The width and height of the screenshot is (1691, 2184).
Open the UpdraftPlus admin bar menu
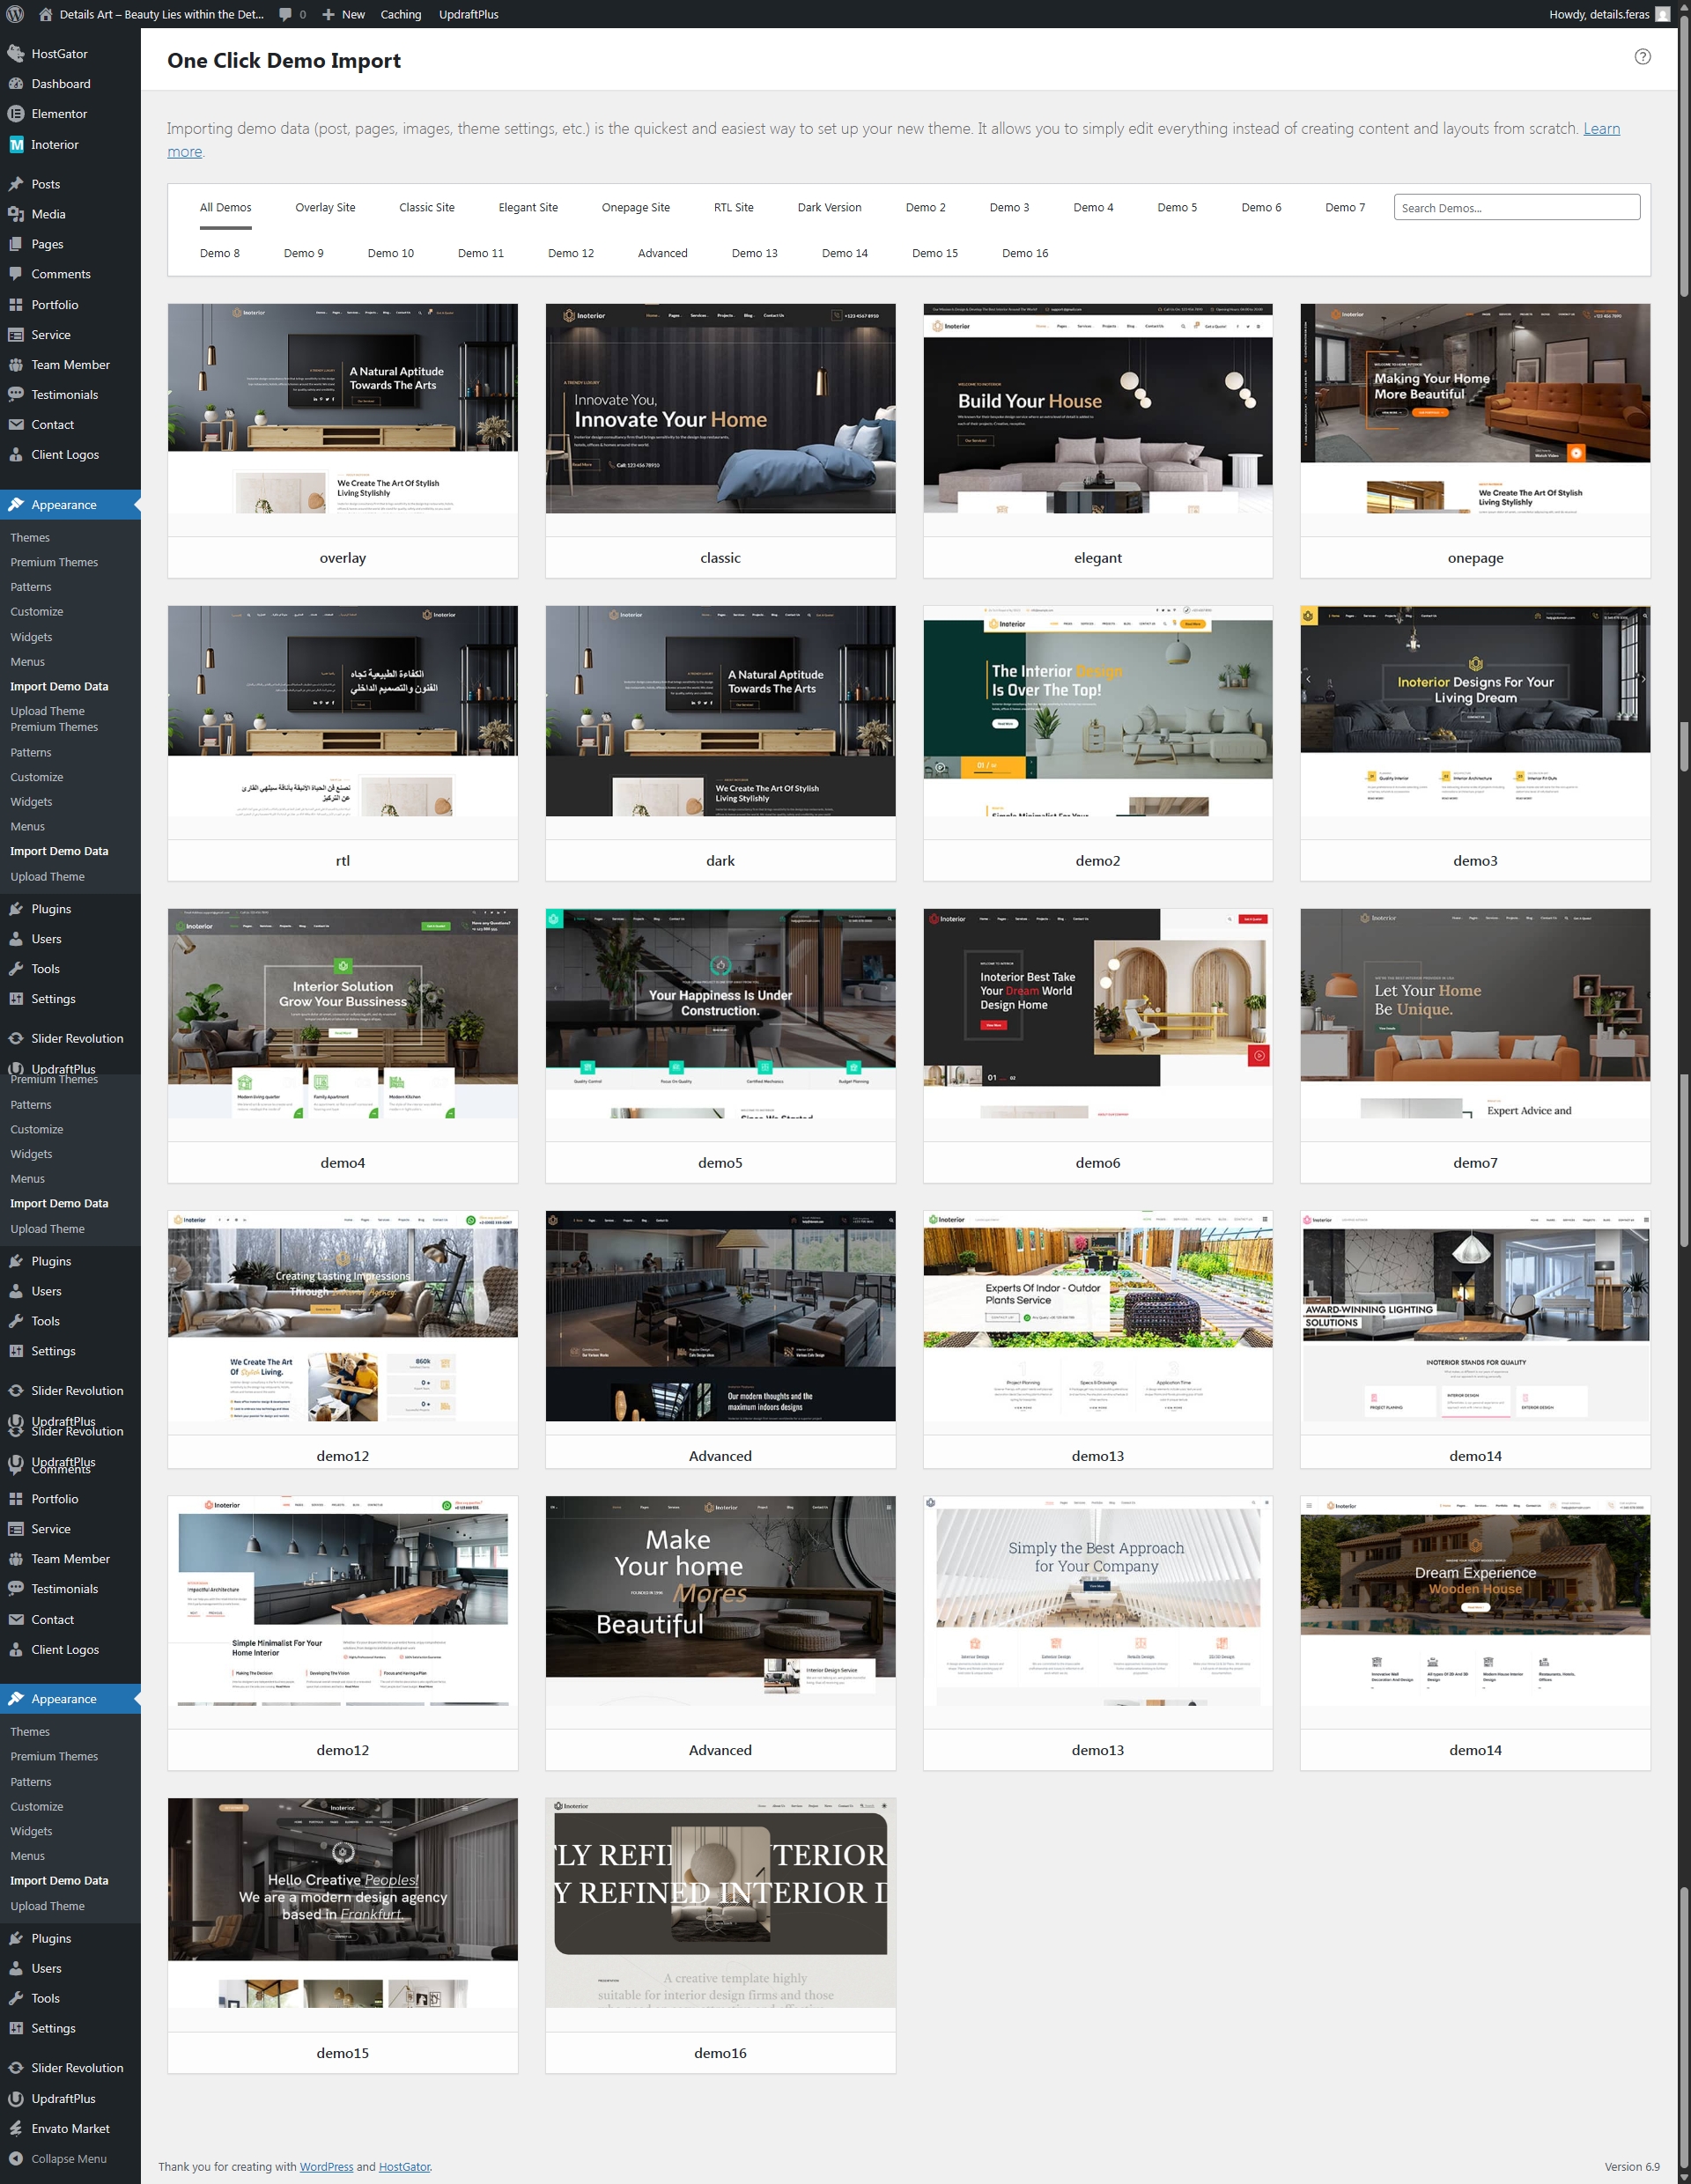pyautogui.click(x=468, y=14)
